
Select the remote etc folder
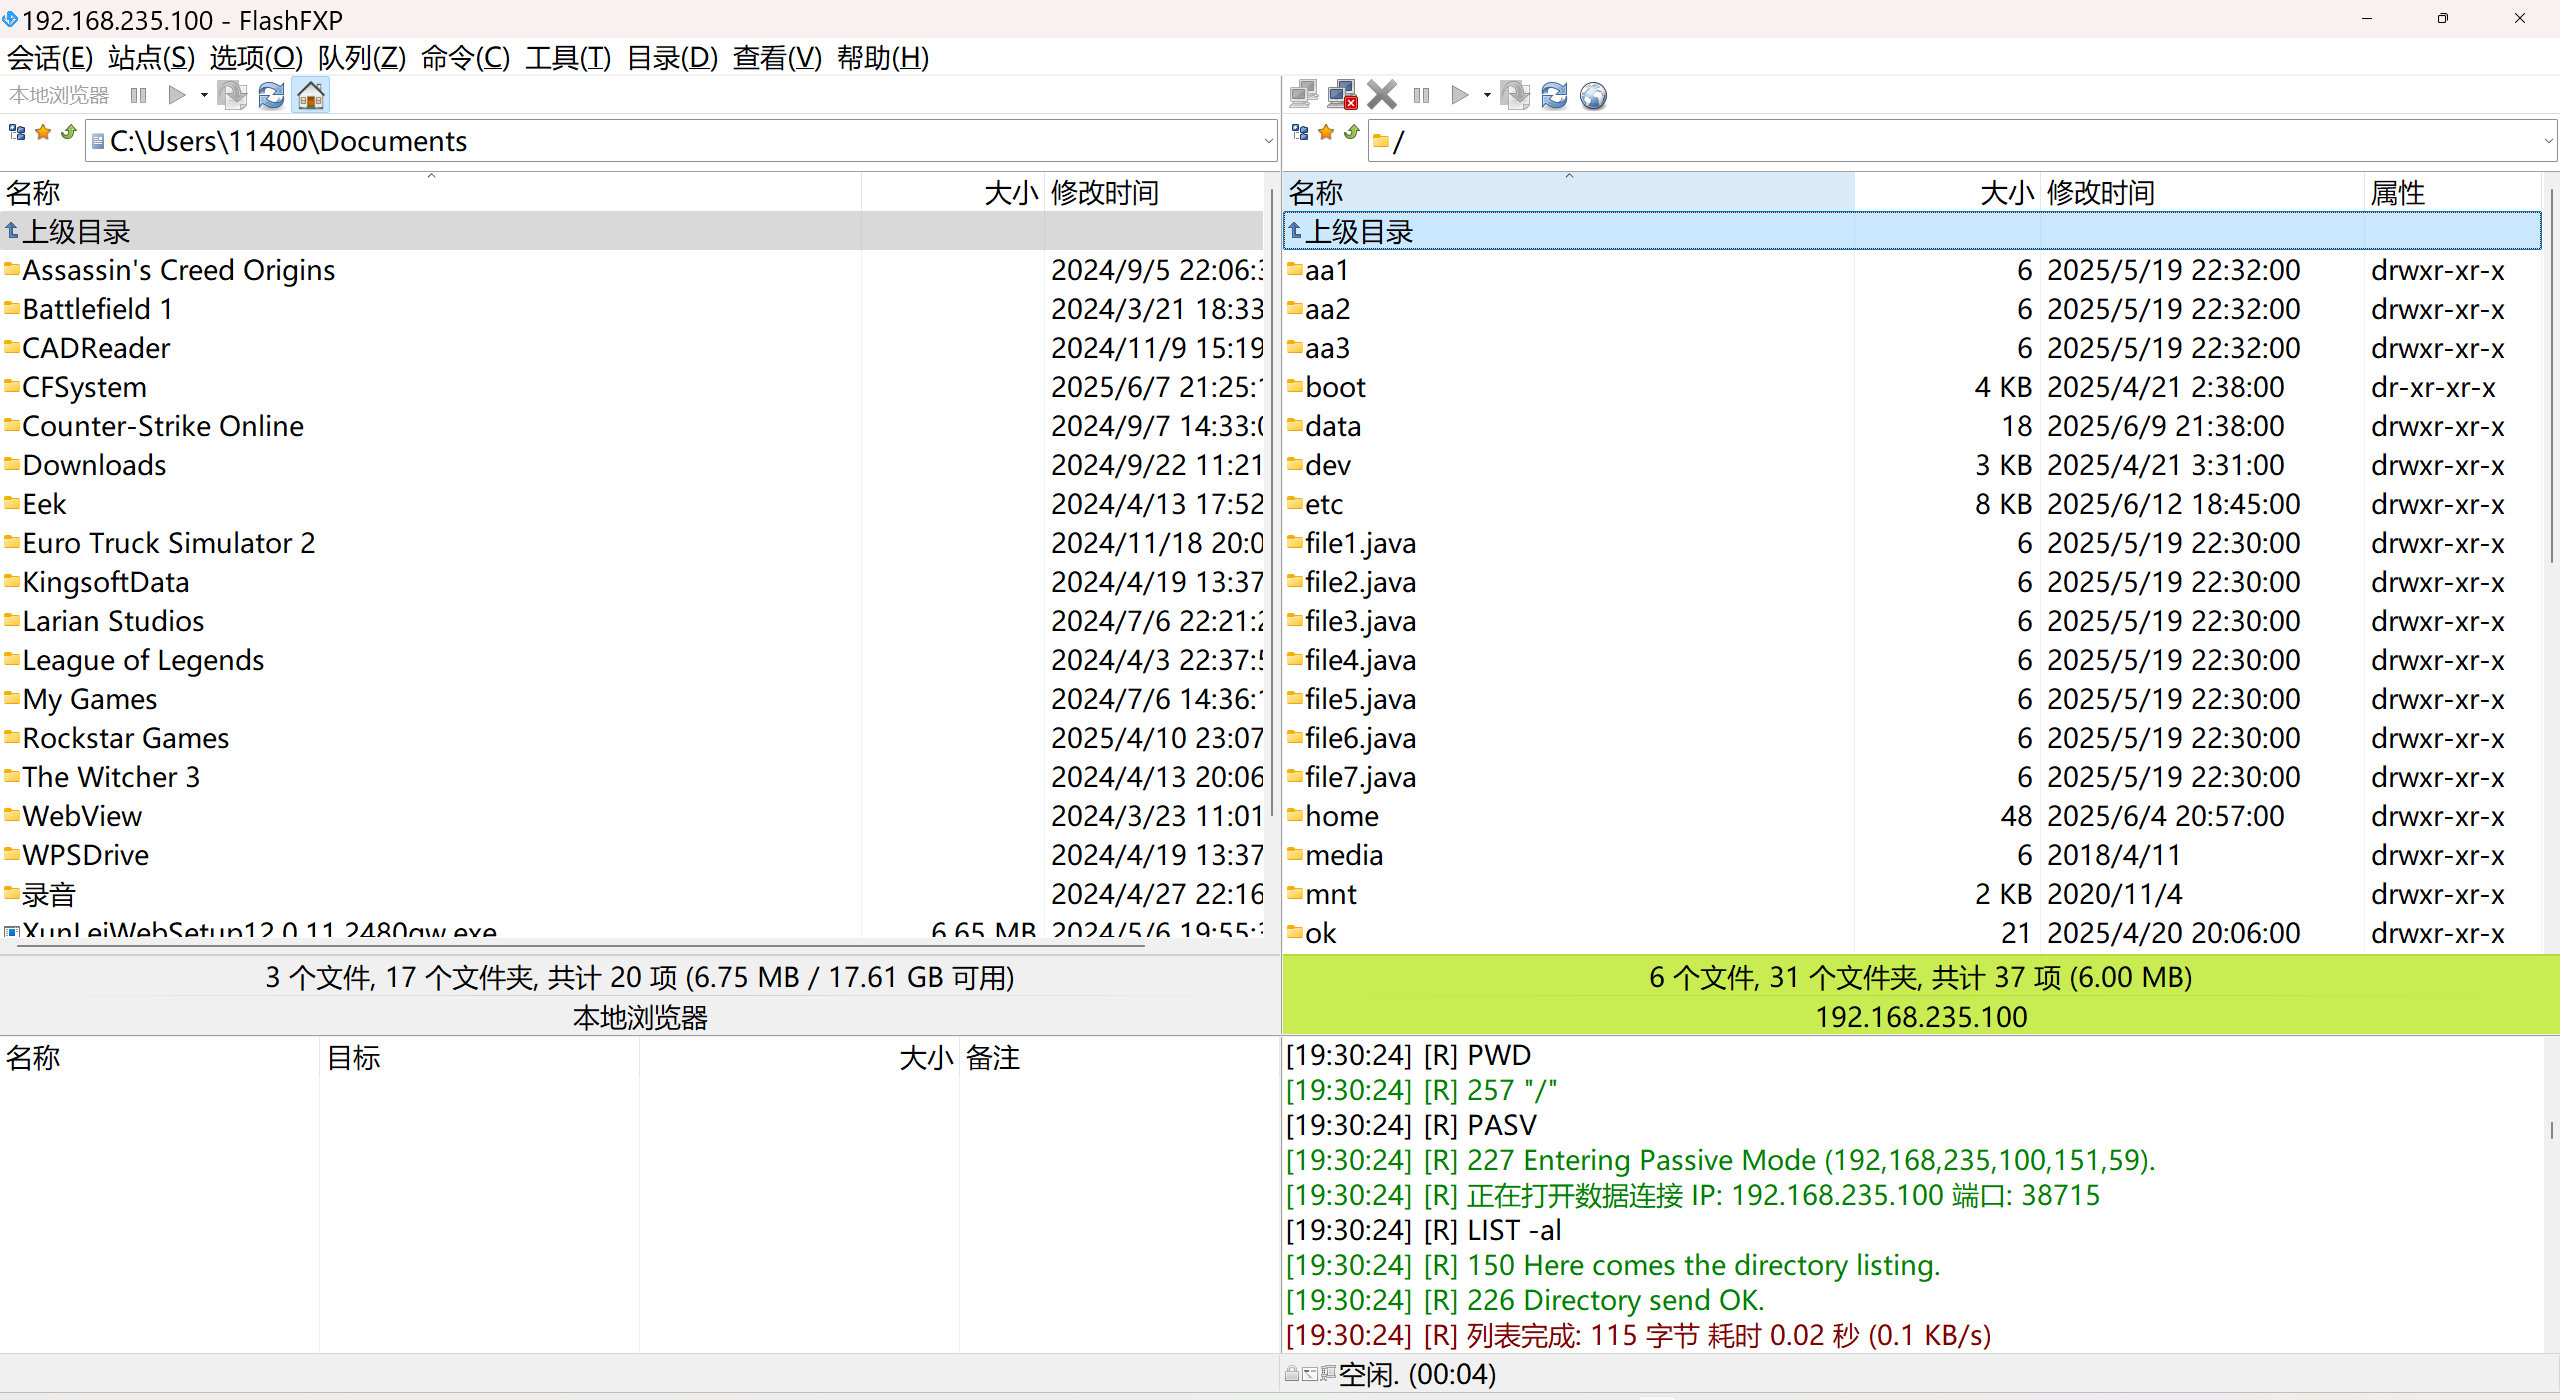click(x=1323, y=504)
